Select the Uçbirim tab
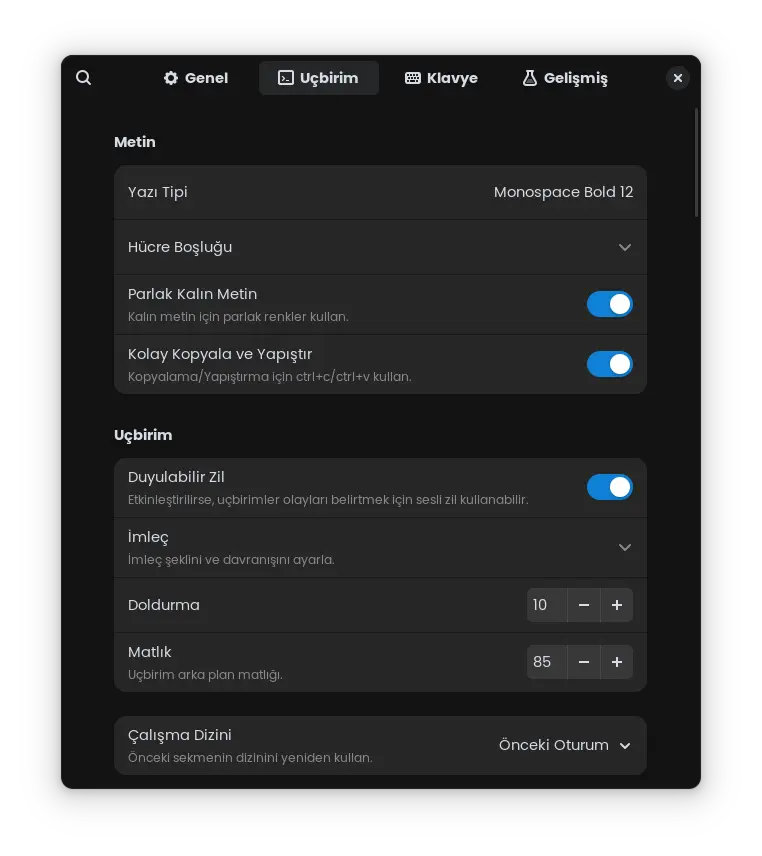 tap(319, 78)
